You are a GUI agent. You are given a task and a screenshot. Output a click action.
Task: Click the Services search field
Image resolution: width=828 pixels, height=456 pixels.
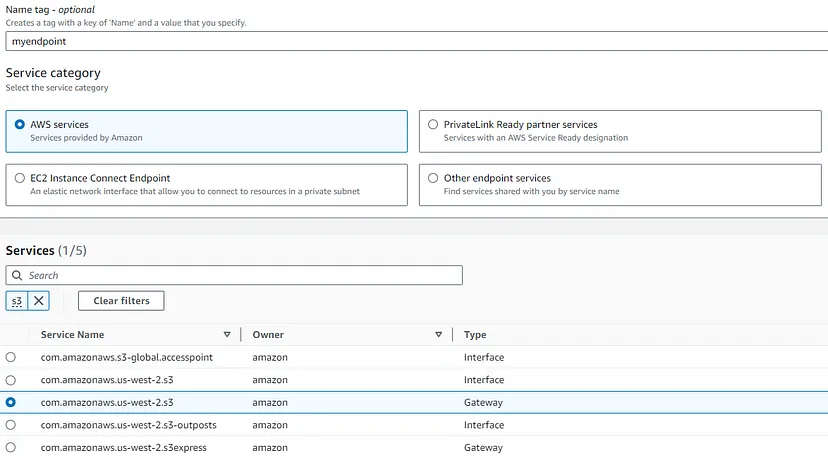tap(234, 276)
